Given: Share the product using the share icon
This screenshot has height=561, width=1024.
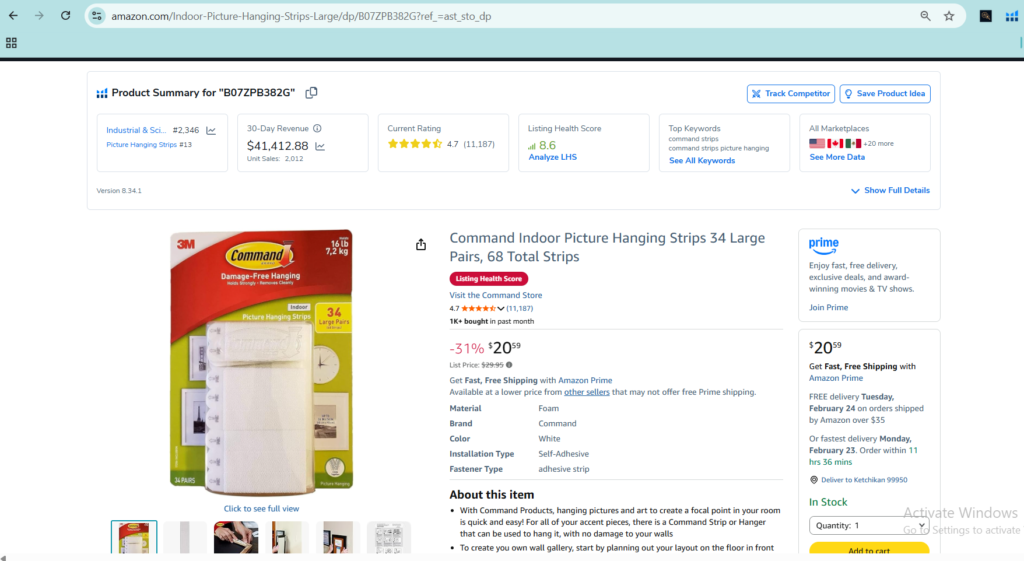Looking at the screenshot, I should (421, 244).
